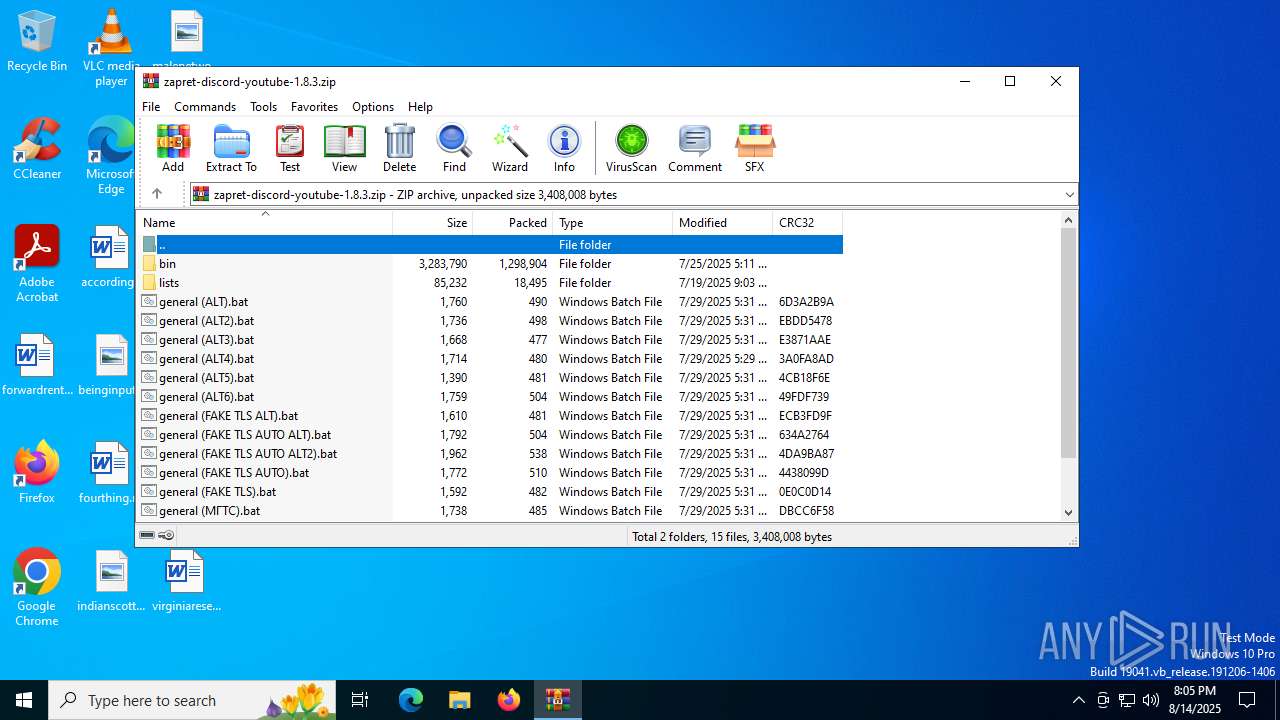This screenshot has height=720, width=1280.
Task: Open the Comment tool
Action: coord(695,149)
